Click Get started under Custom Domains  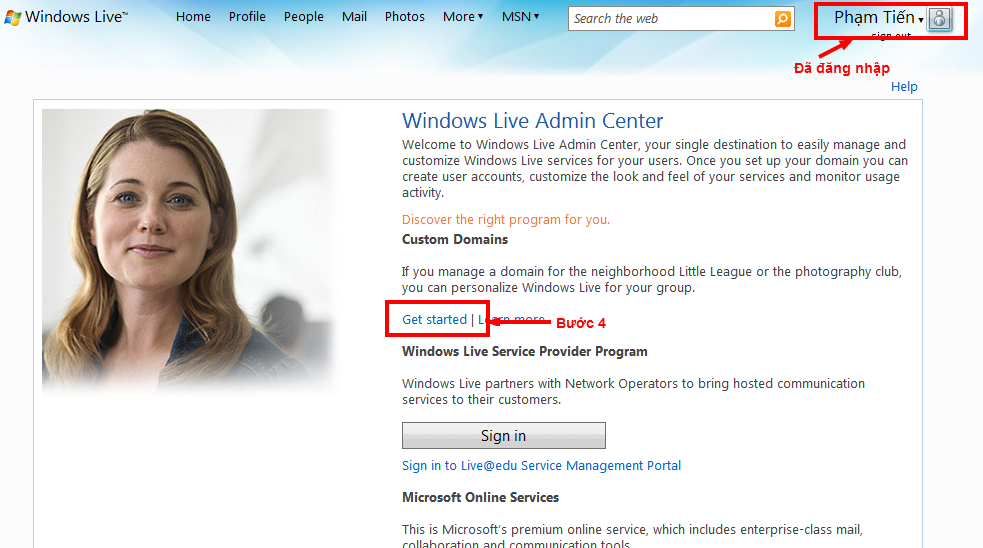coord(434,320)
